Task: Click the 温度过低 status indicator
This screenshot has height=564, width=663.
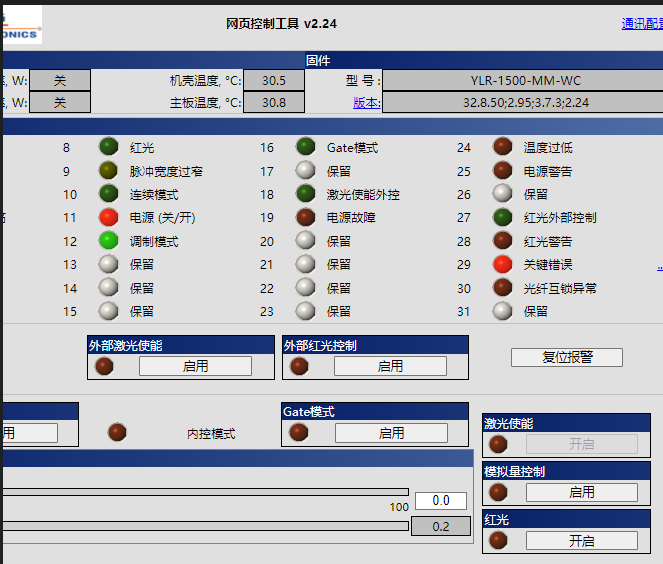Action: click(502, 147)
